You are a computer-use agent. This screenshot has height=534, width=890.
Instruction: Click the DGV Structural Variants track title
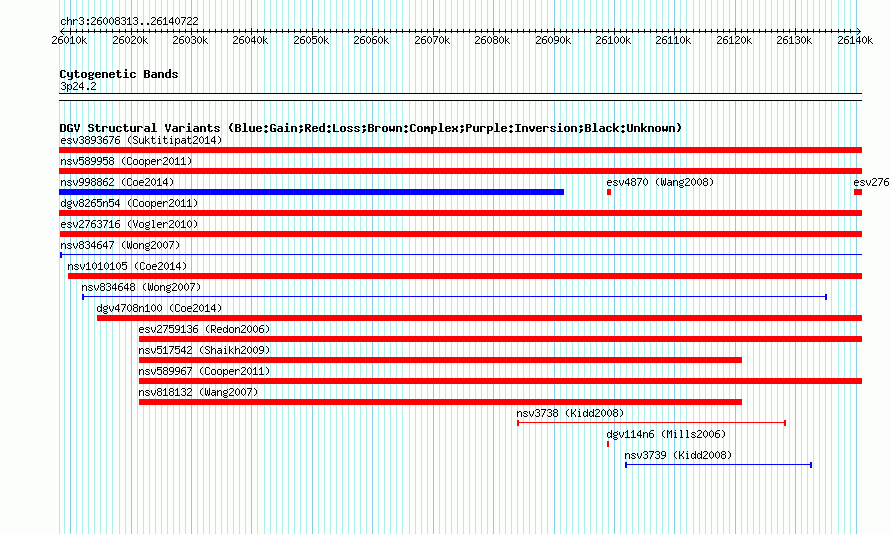click(371, 128)
